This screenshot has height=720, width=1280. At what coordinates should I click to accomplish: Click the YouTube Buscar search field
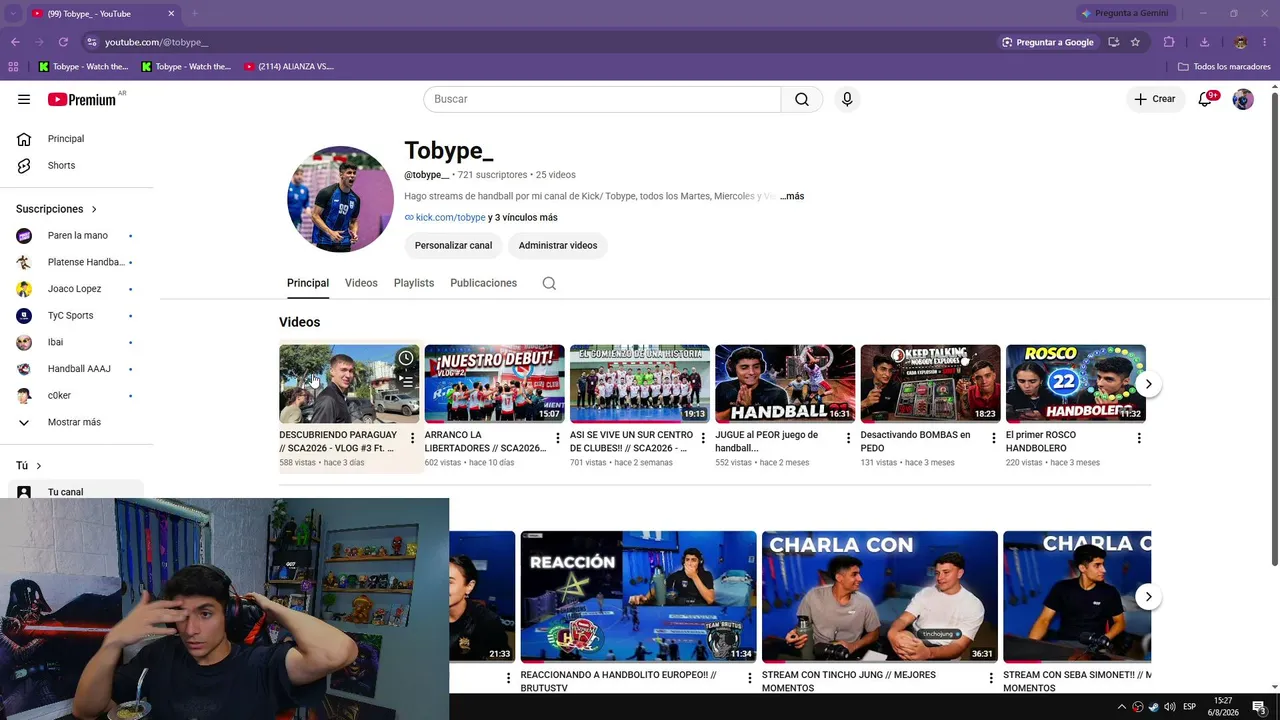(602, 99)
